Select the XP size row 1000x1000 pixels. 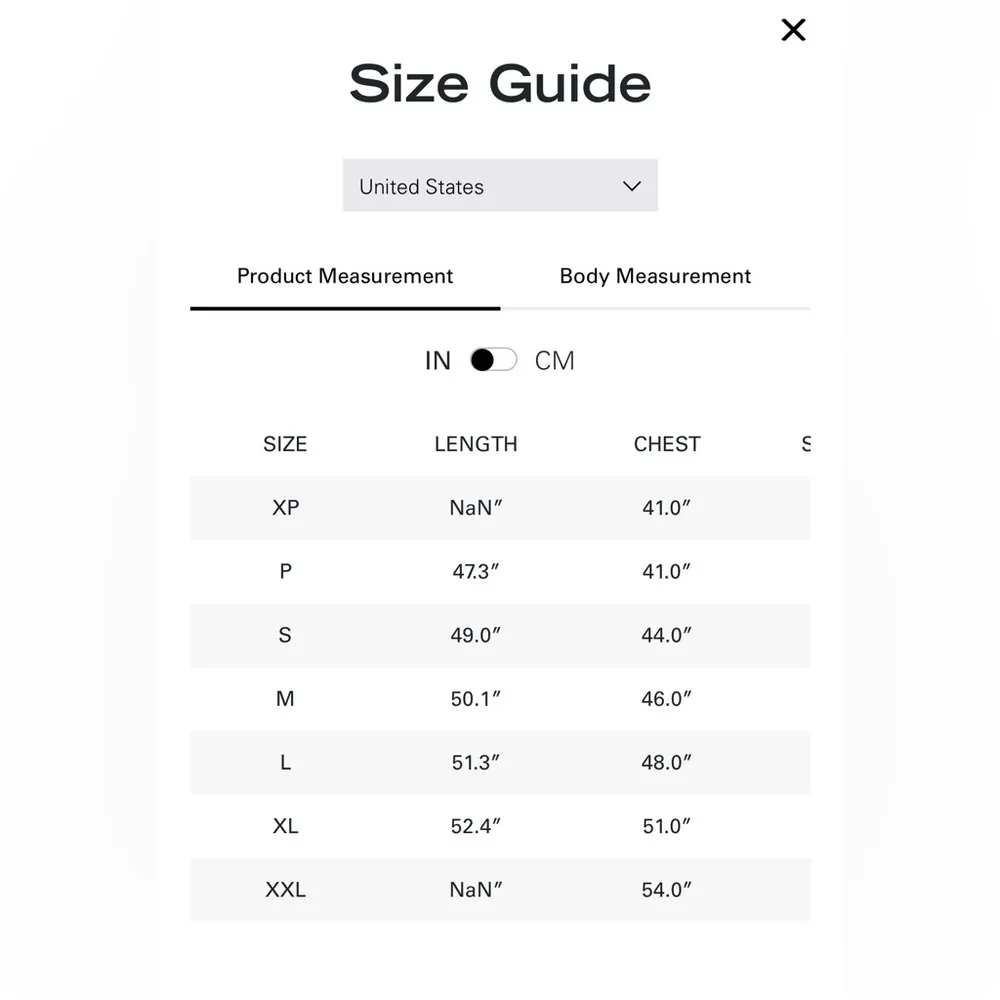click(285, 508)
